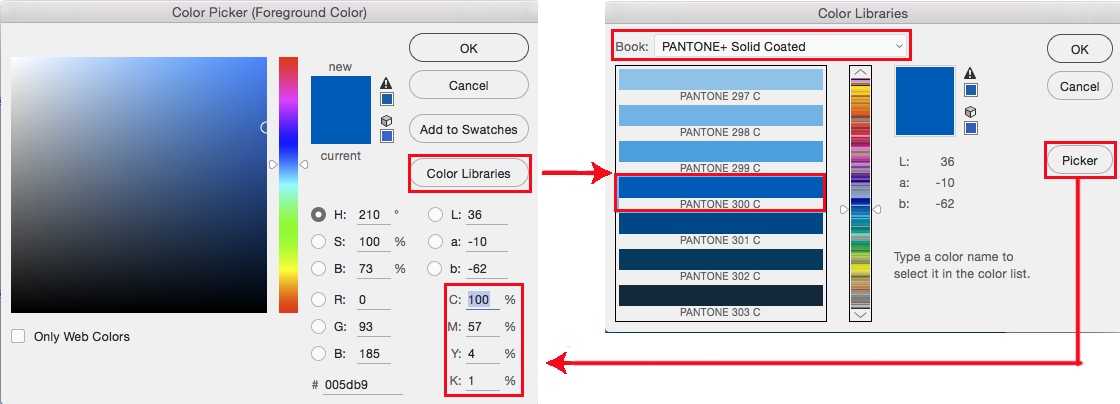Open the Book dropdown PANTONE+ Solid Coated
This screenshot has width=1120, height=404.
(781, 46)
